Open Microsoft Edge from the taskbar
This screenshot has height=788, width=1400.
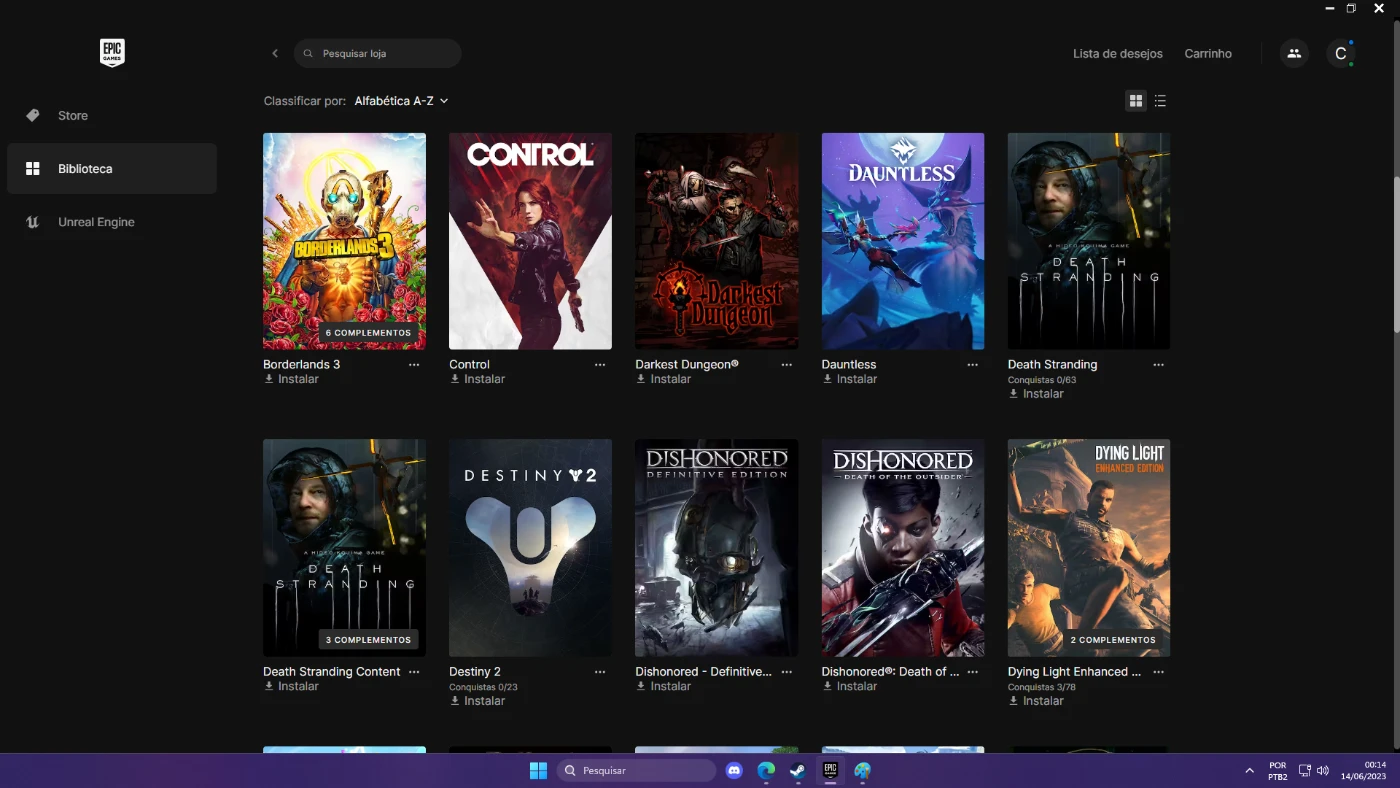point(766,770)
